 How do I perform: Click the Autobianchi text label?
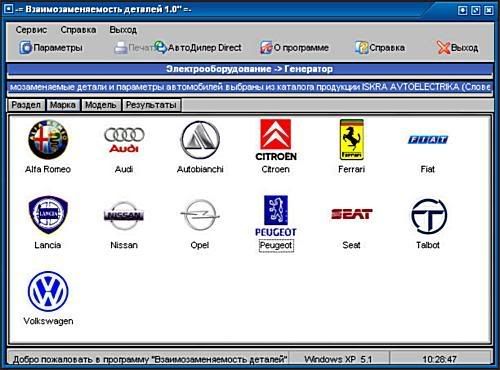[200, 169]
